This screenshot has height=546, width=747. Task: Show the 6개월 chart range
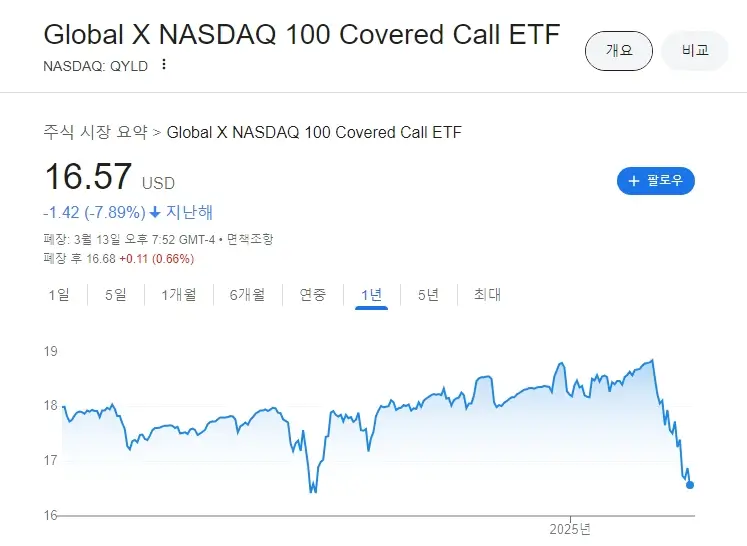coord(246,294)
